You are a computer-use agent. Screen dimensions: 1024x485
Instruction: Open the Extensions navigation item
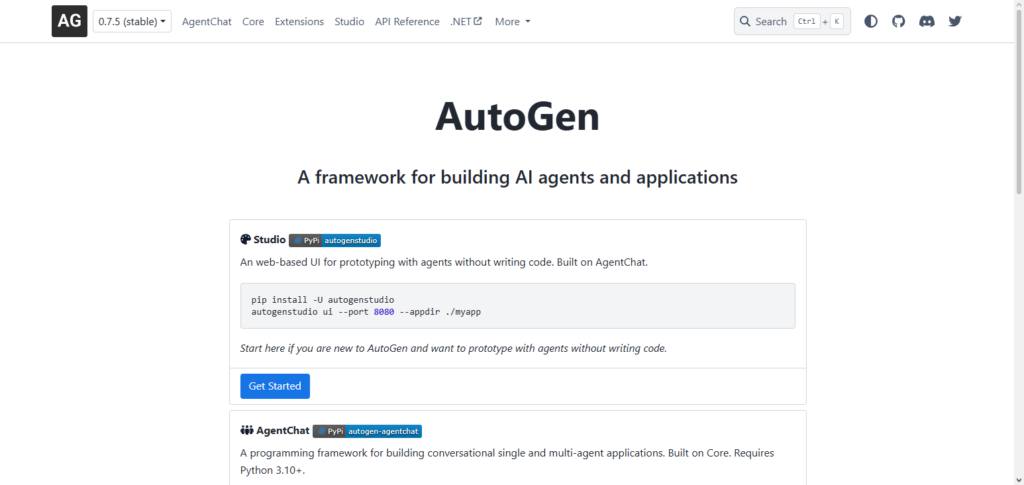(x=299, y=22)
